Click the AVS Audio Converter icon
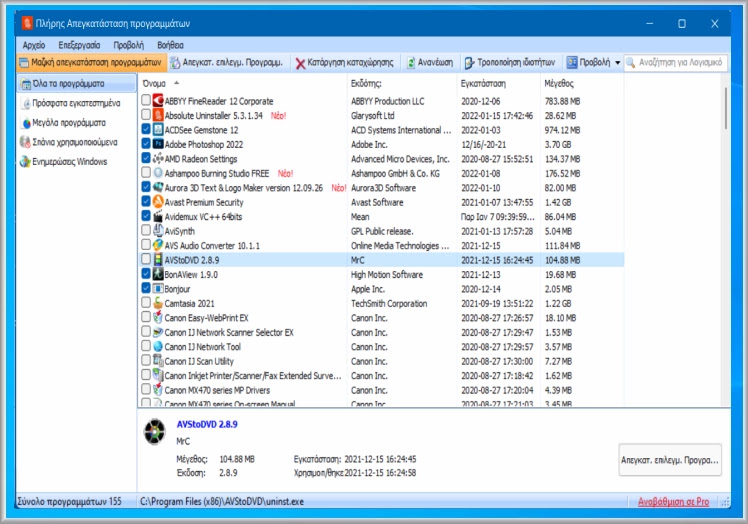The height and width of the screenshot is (524, 748). (x=158, y=245)
